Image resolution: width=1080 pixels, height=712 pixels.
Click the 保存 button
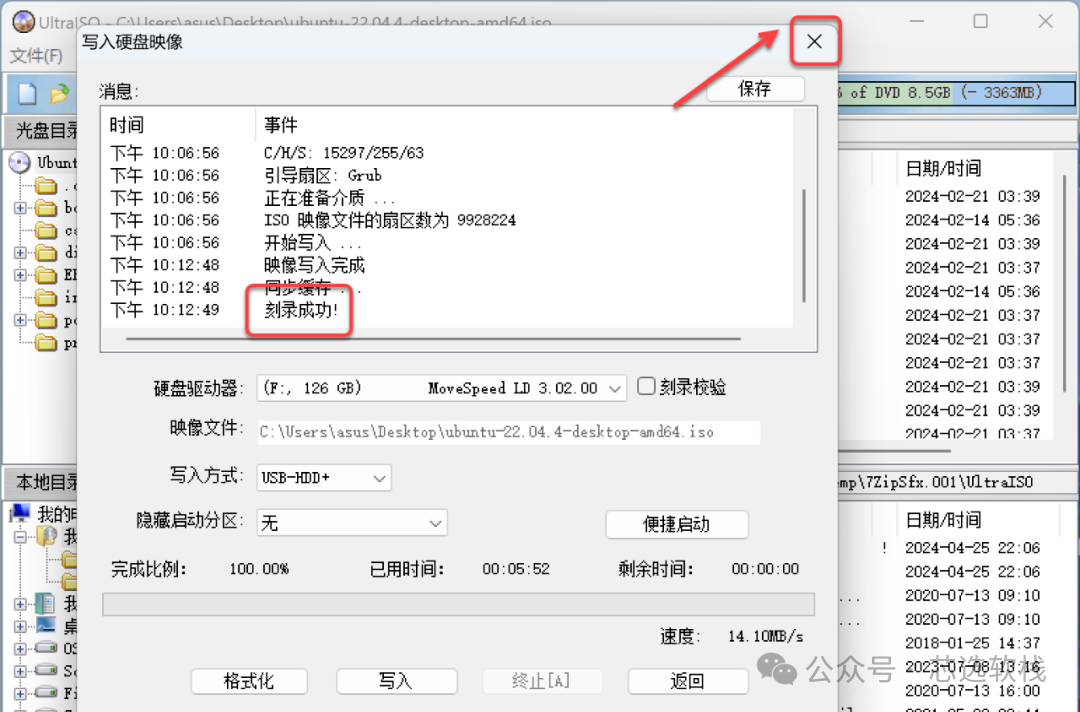coord(755,88)
